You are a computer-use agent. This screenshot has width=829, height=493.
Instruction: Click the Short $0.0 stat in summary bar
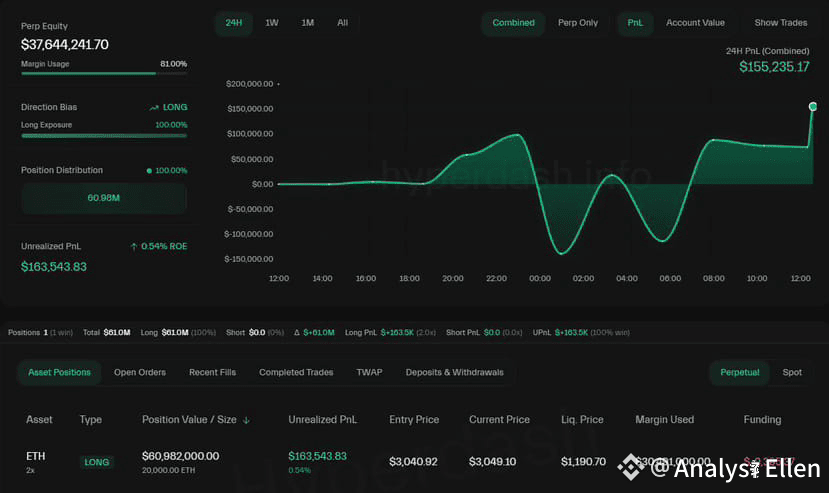coord(255,333)
